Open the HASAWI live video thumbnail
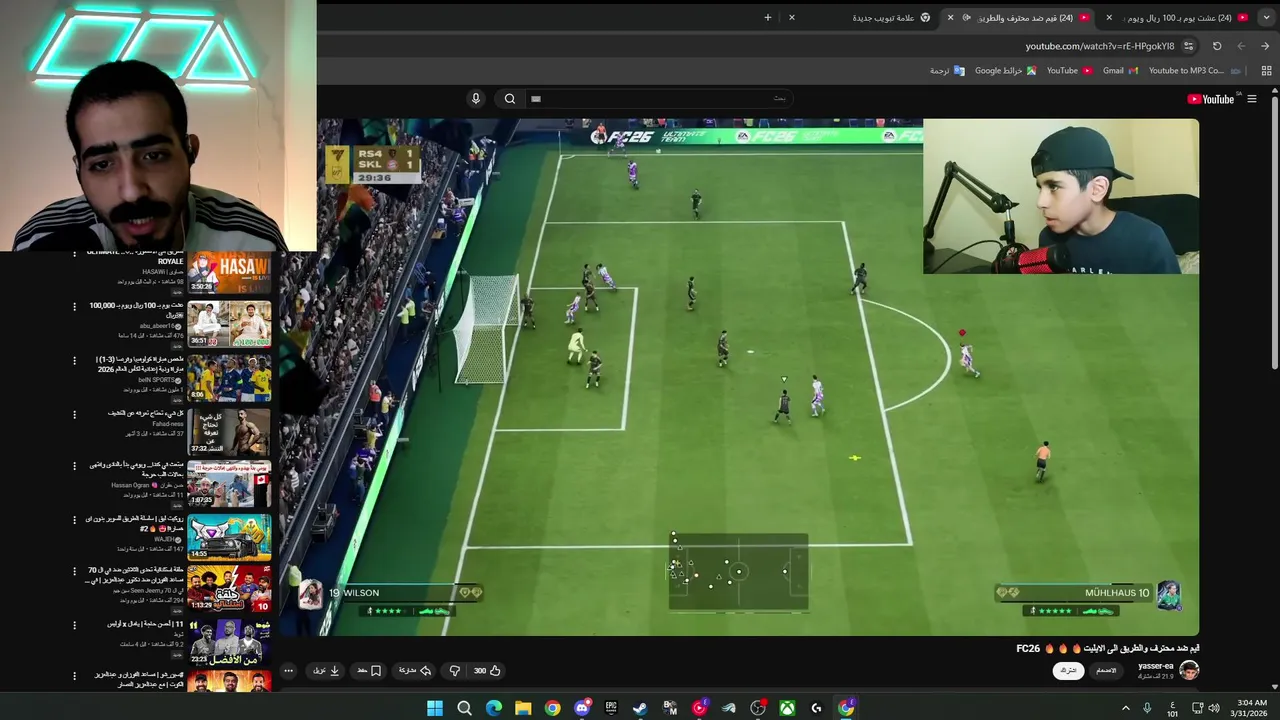The height and width of the screenshot is (720, 1280). (229, 272)
